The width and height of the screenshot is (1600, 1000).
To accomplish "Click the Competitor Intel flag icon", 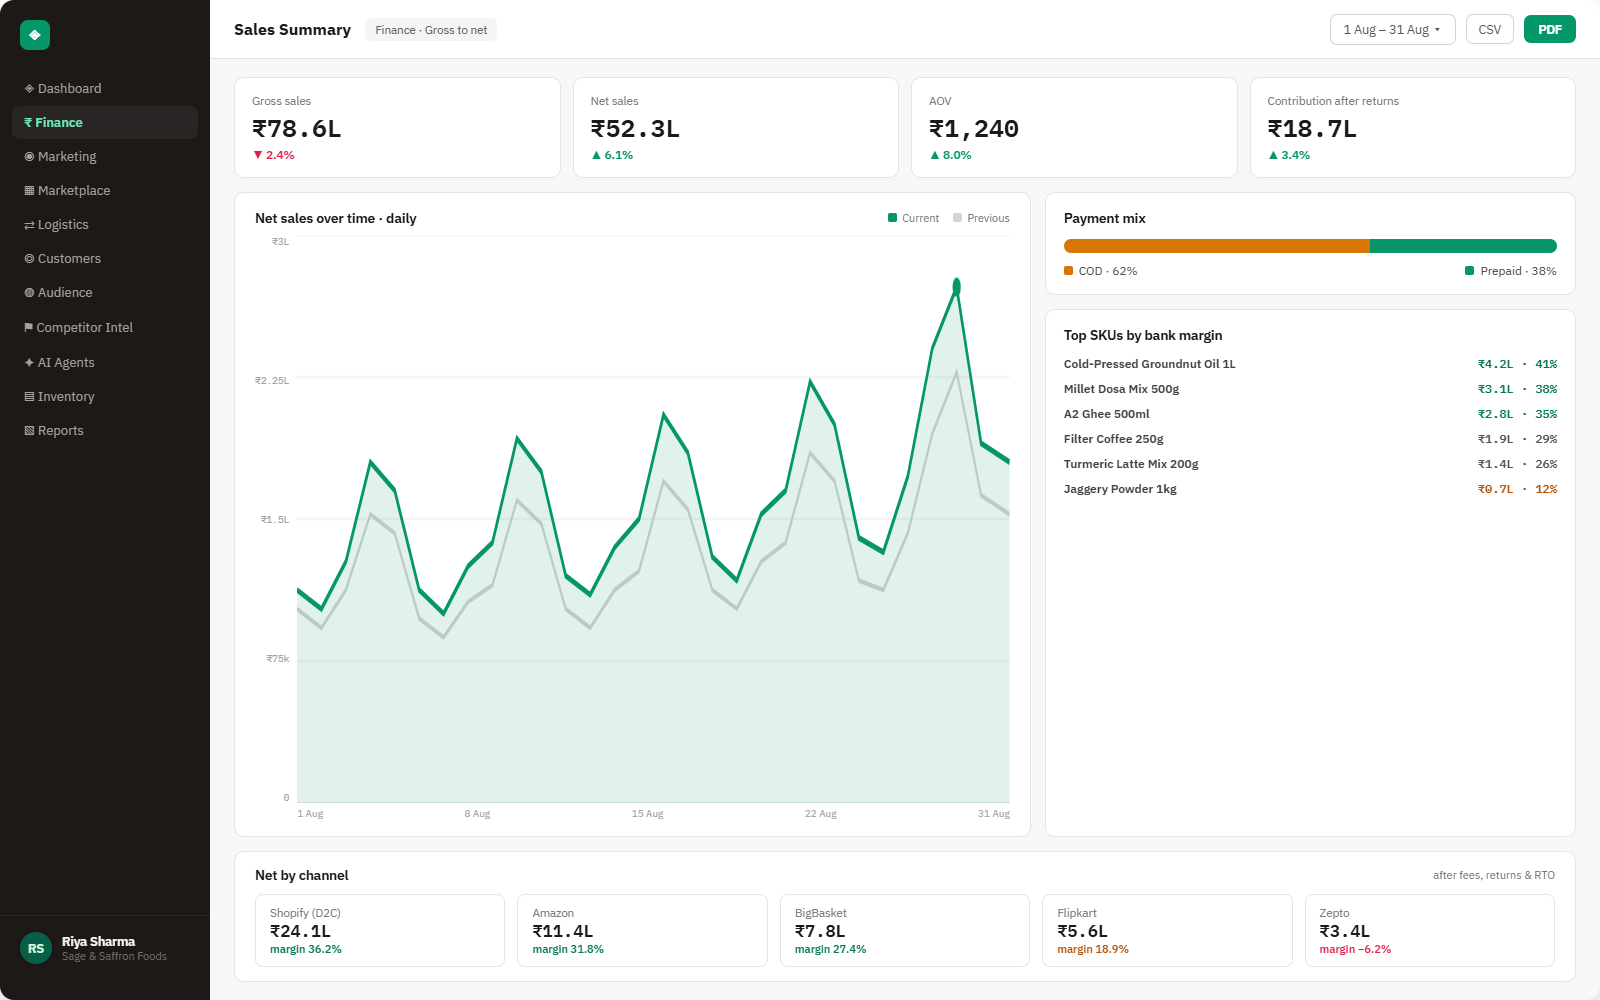I will [x=29, y=328].
